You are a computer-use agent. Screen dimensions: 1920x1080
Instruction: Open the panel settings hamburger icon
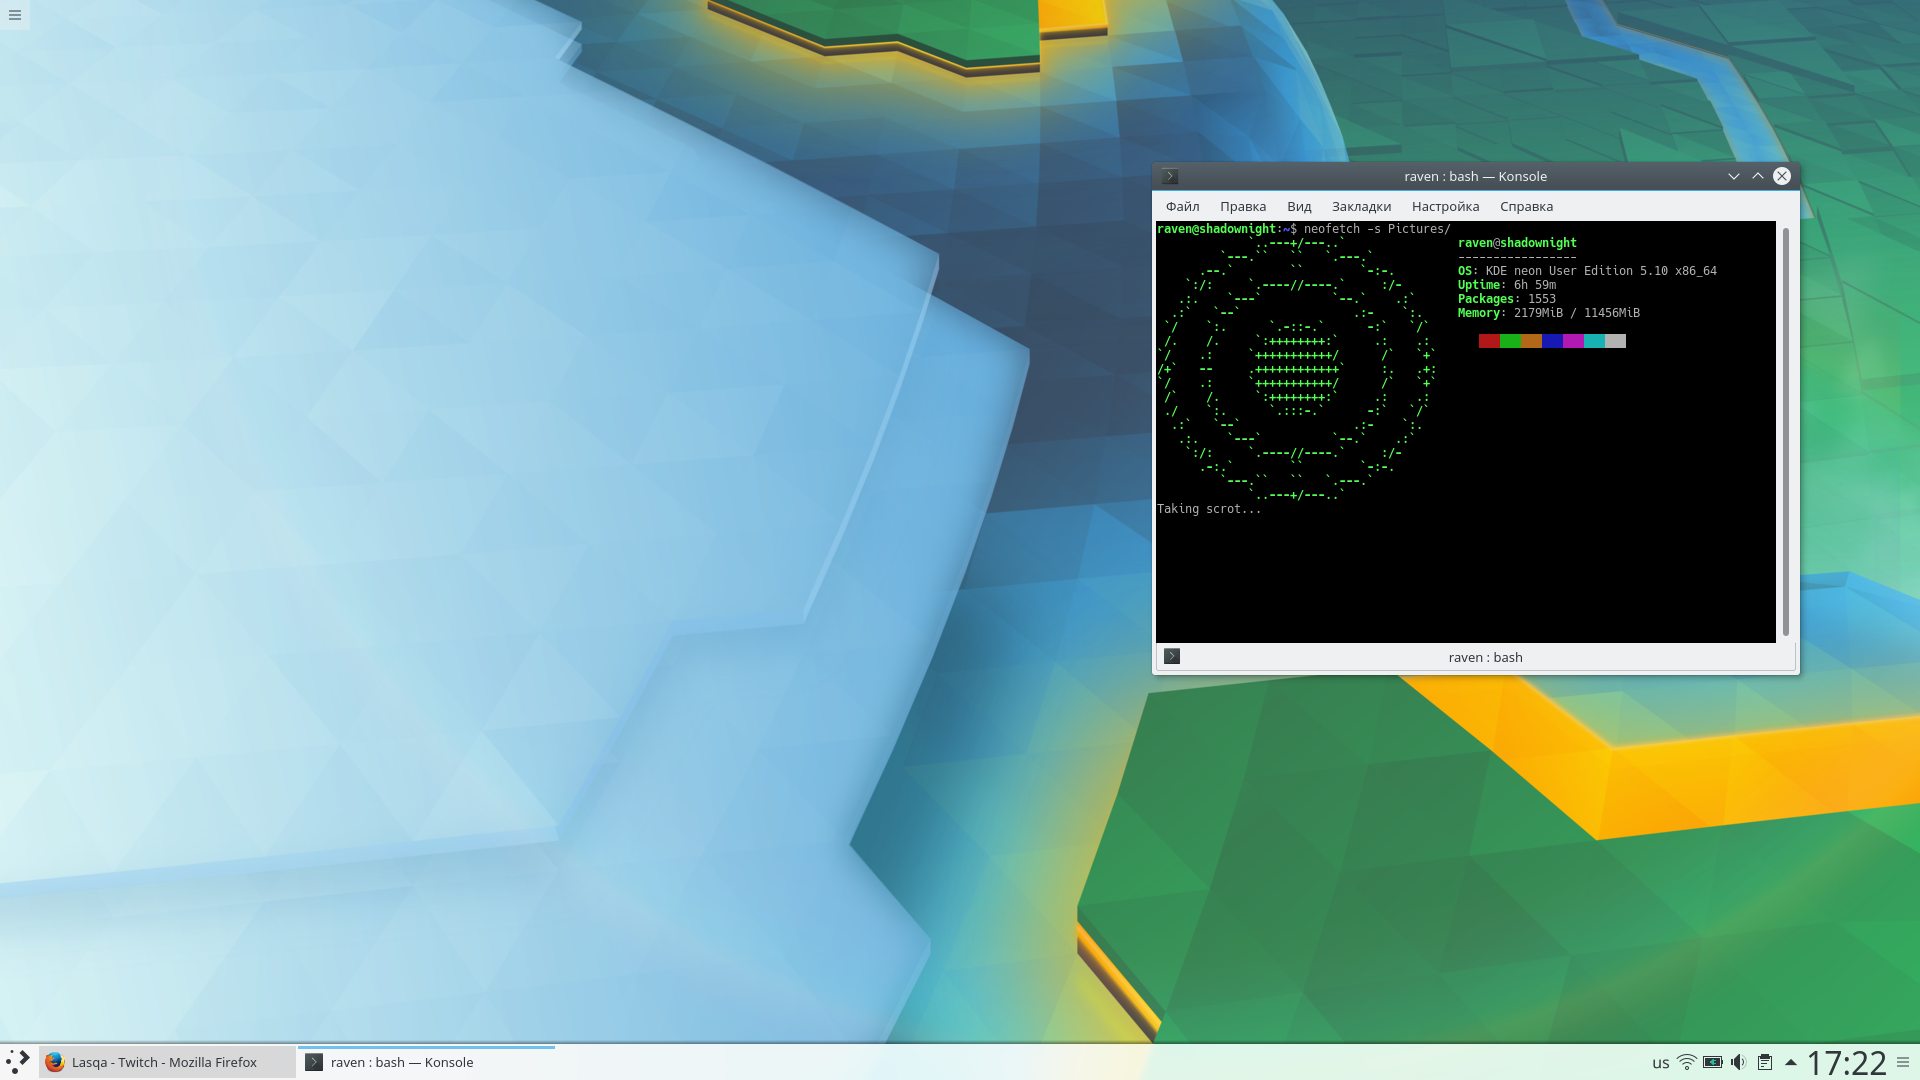tap(1903, 1062)
